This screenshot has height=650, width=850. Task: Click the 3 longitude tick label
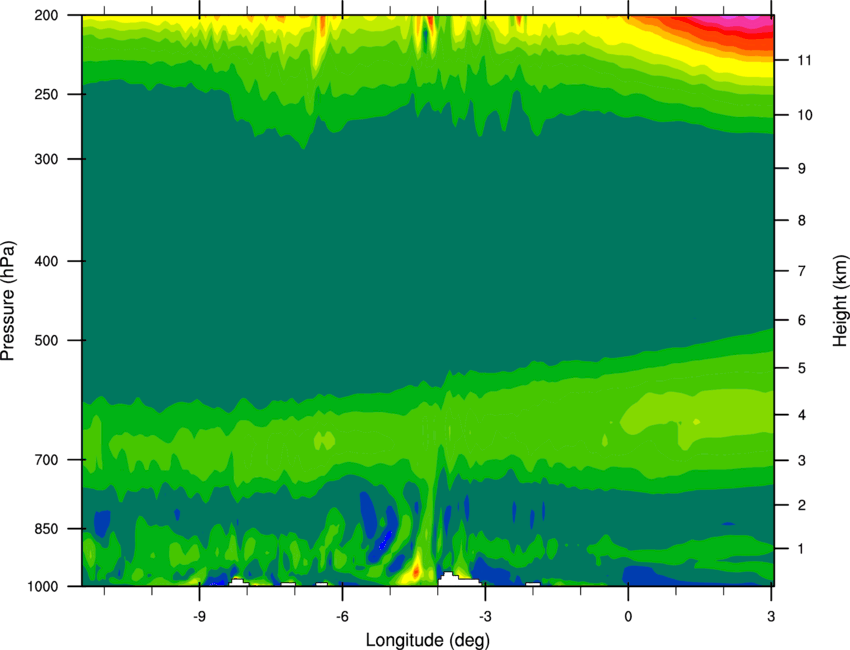771,617
